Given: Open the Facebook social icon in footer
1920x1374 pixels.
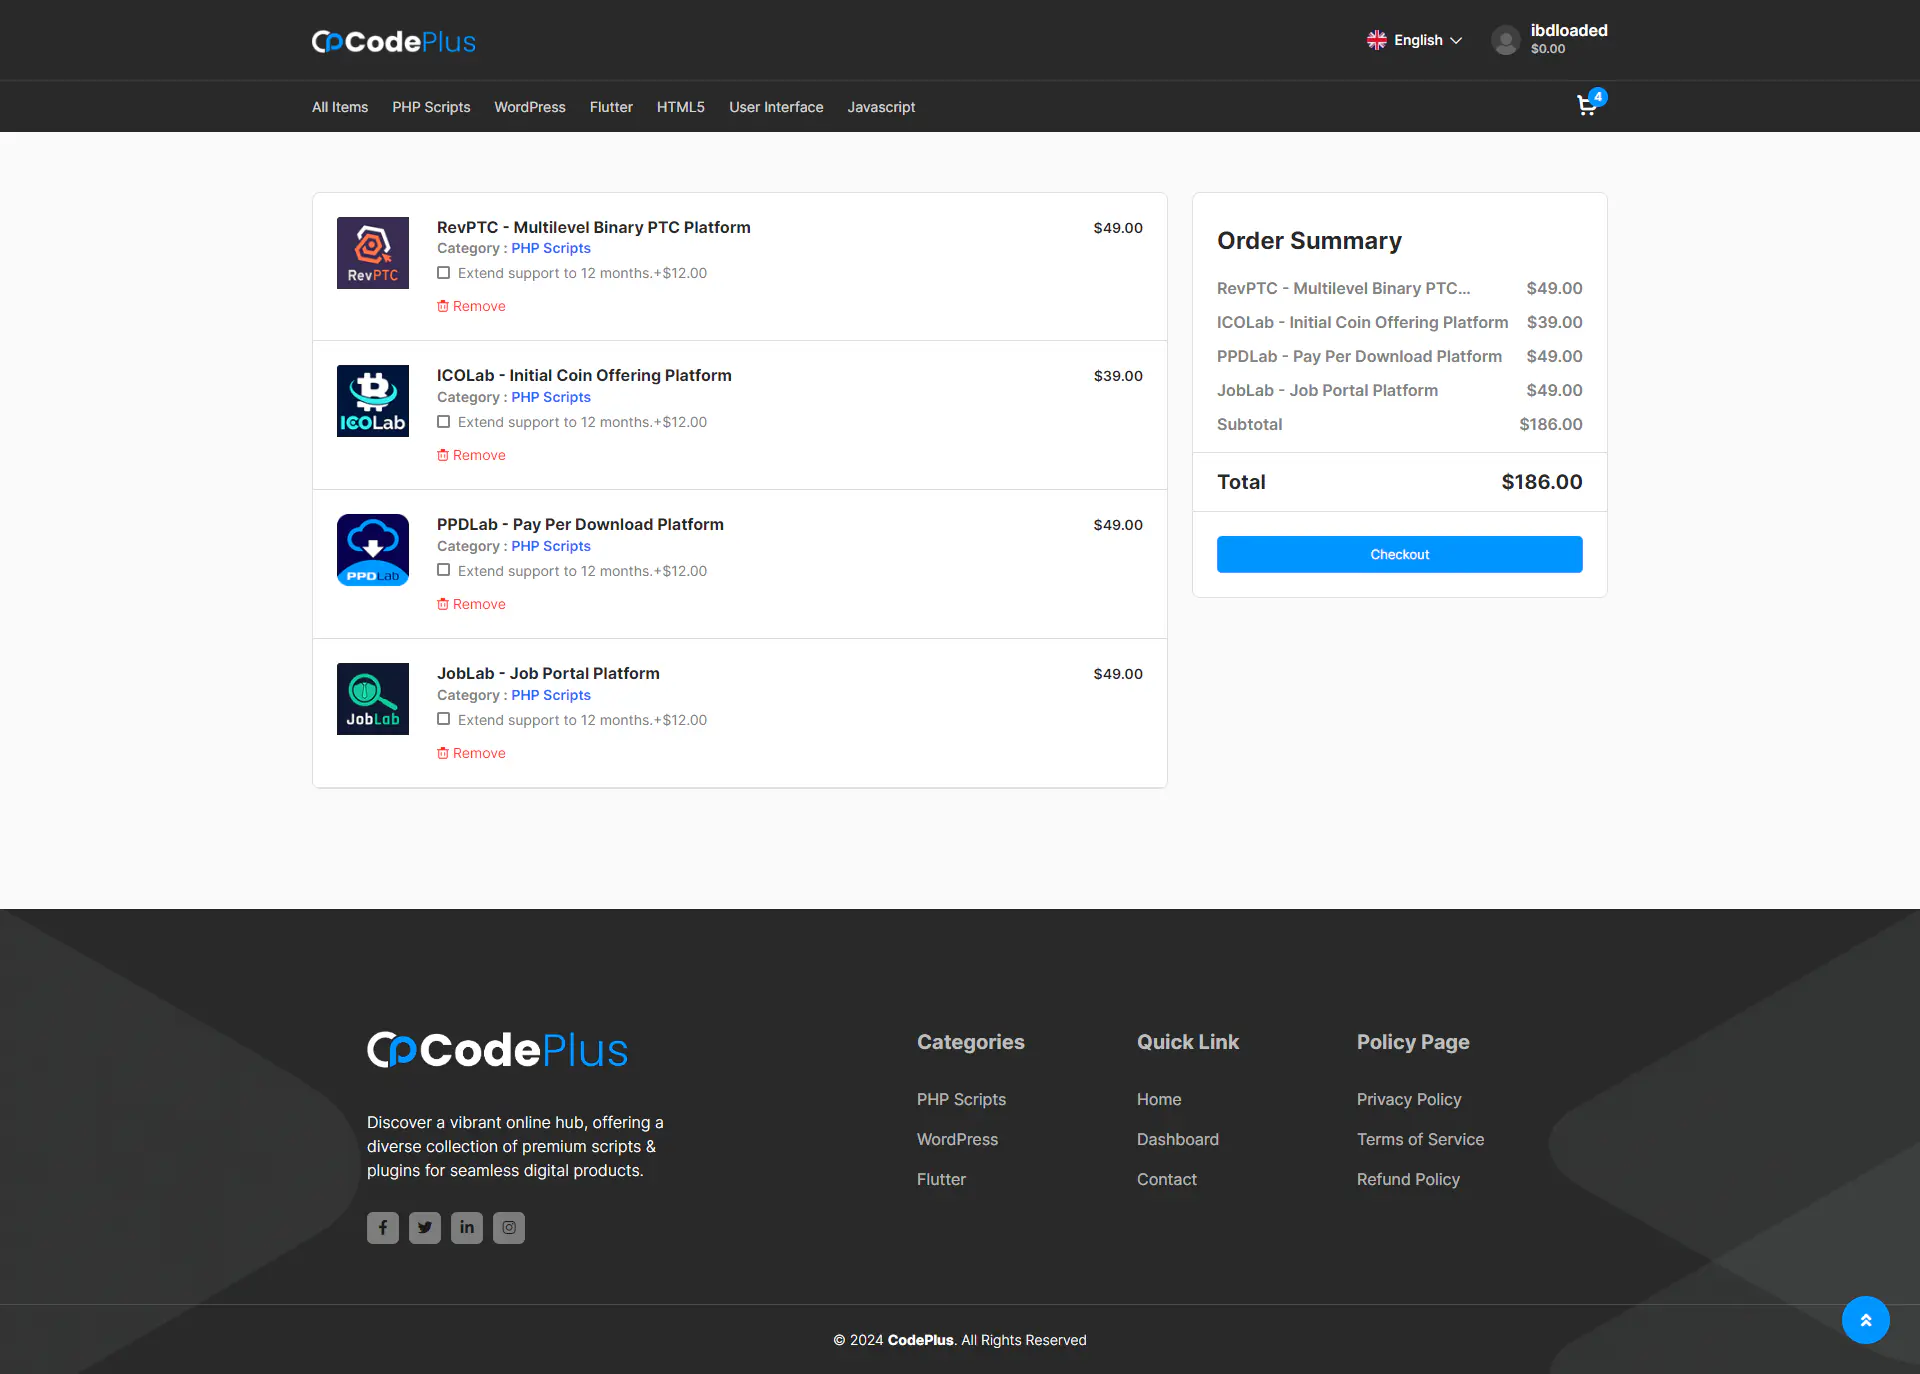Looking at the screenshot, I should pyautogui.click(x=383, y=1227).
